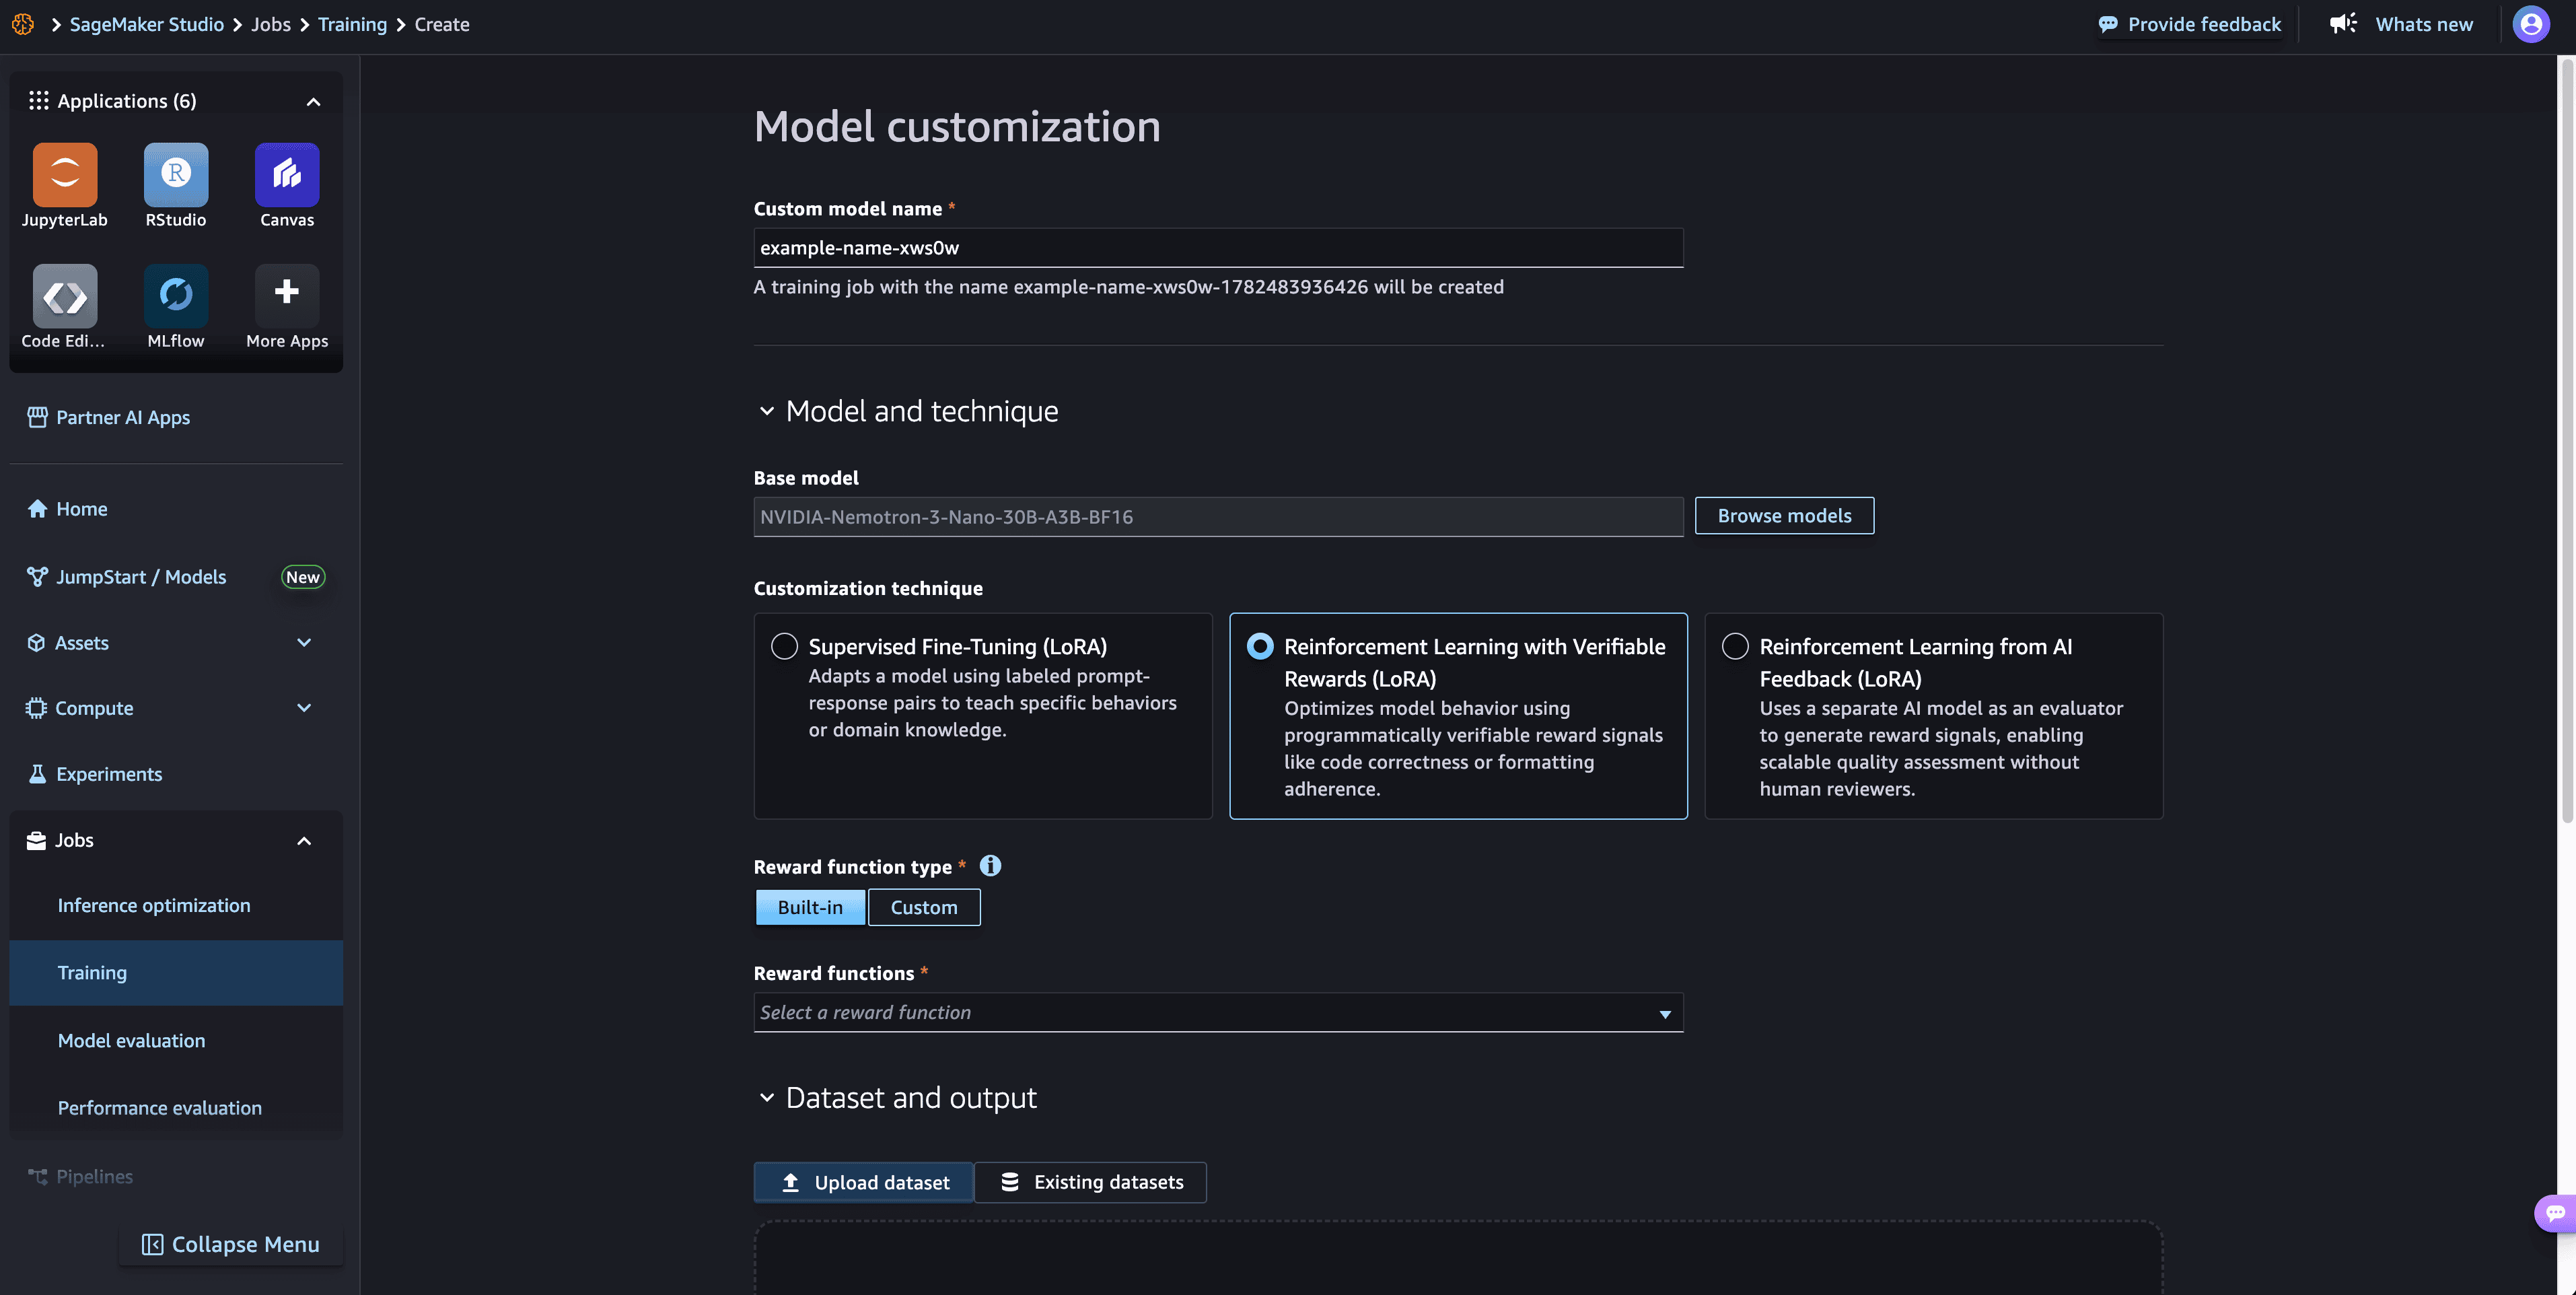Open the Reward functions dropdown

coord(1218,1012)
